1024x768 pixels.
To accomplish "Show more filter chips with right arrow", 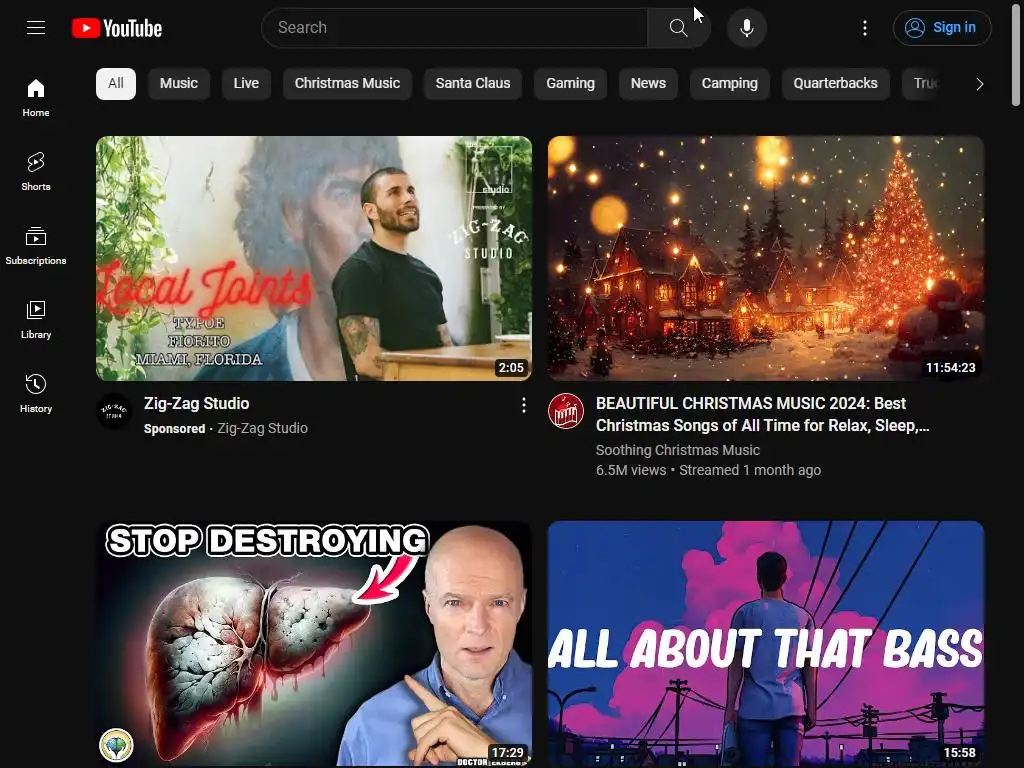I will tap(979, 84).
